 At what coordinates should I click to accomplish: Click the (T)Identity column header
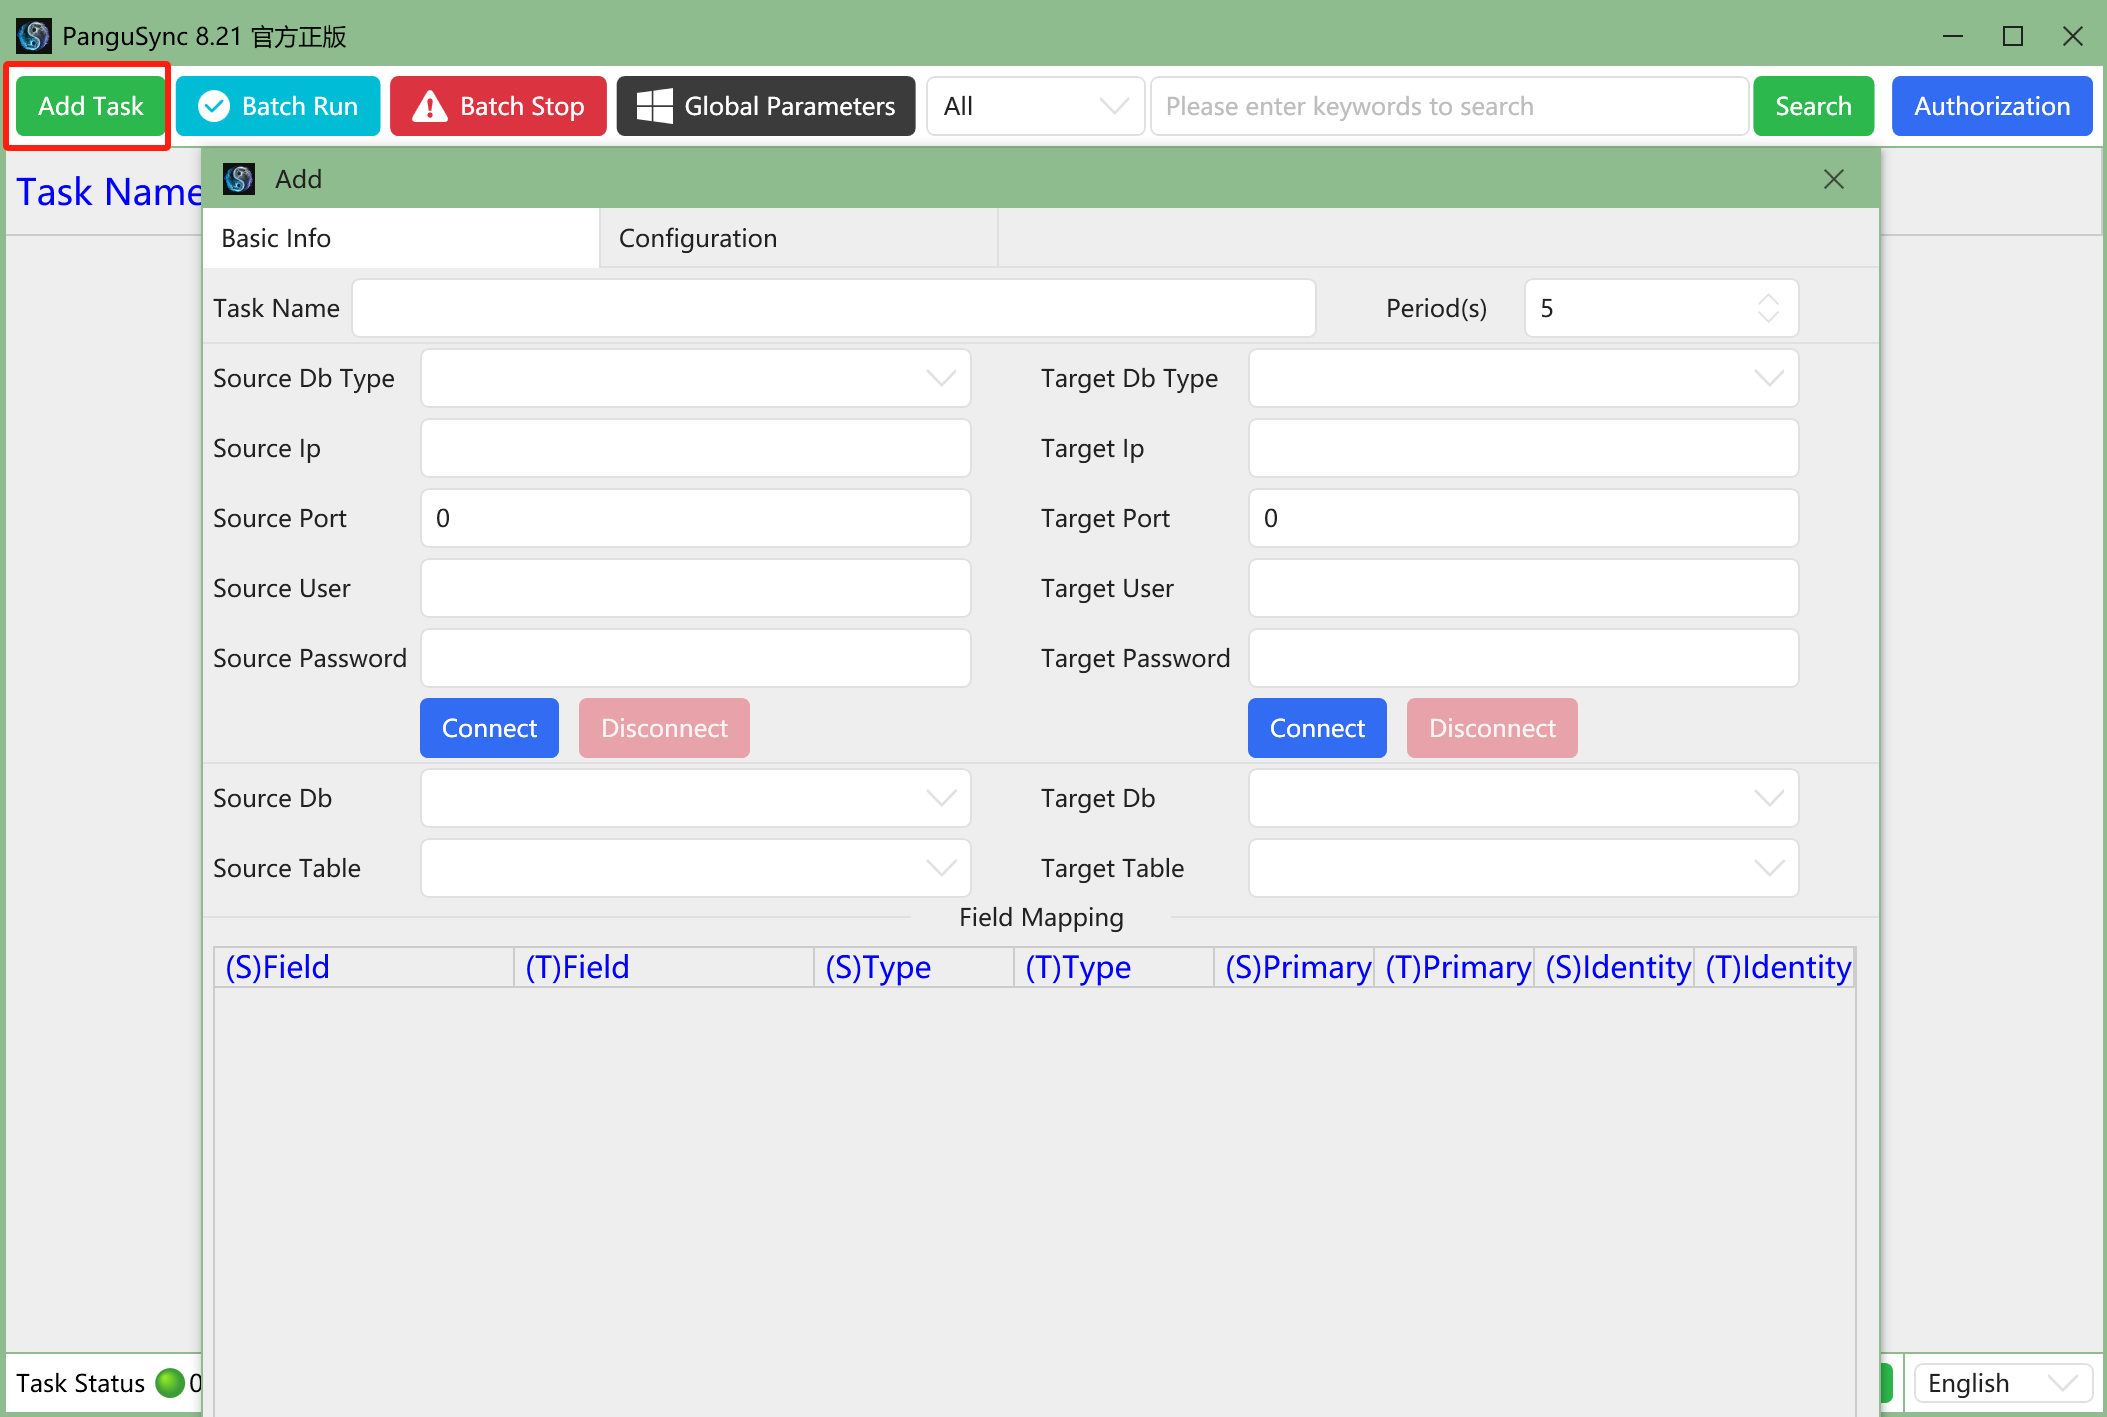(x=1775, y=967)
